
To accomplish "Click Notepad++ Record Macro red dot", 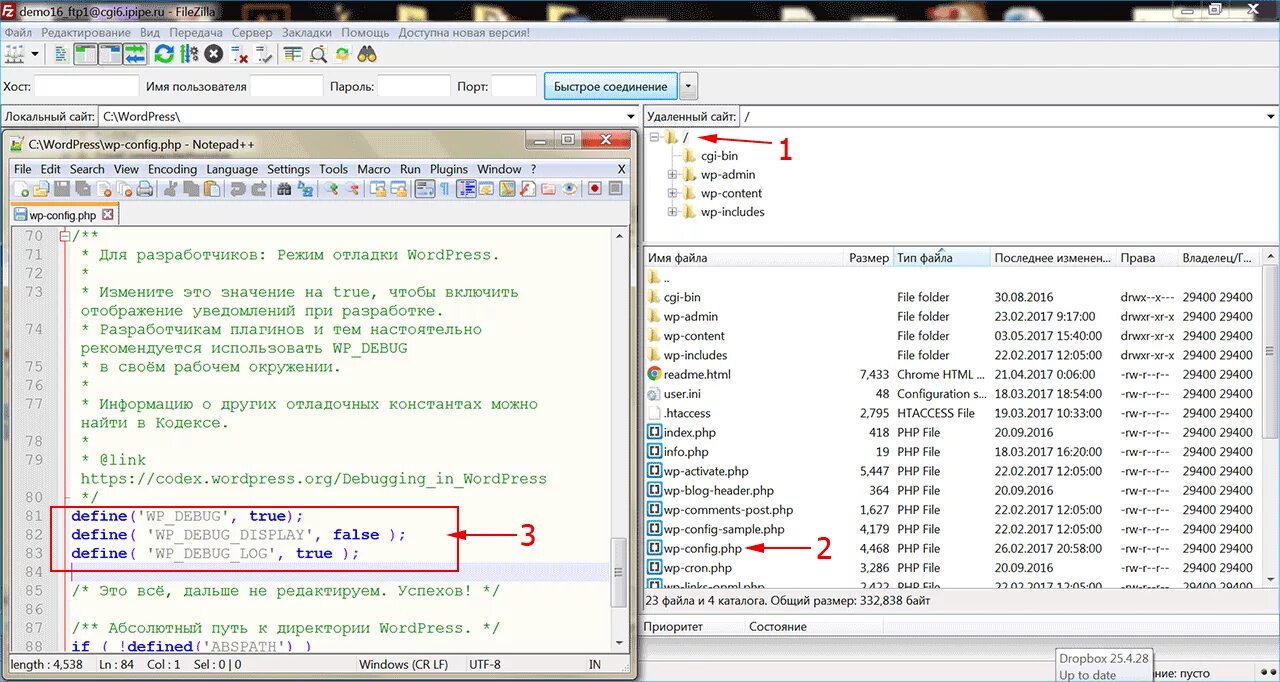I will [594, 188].
